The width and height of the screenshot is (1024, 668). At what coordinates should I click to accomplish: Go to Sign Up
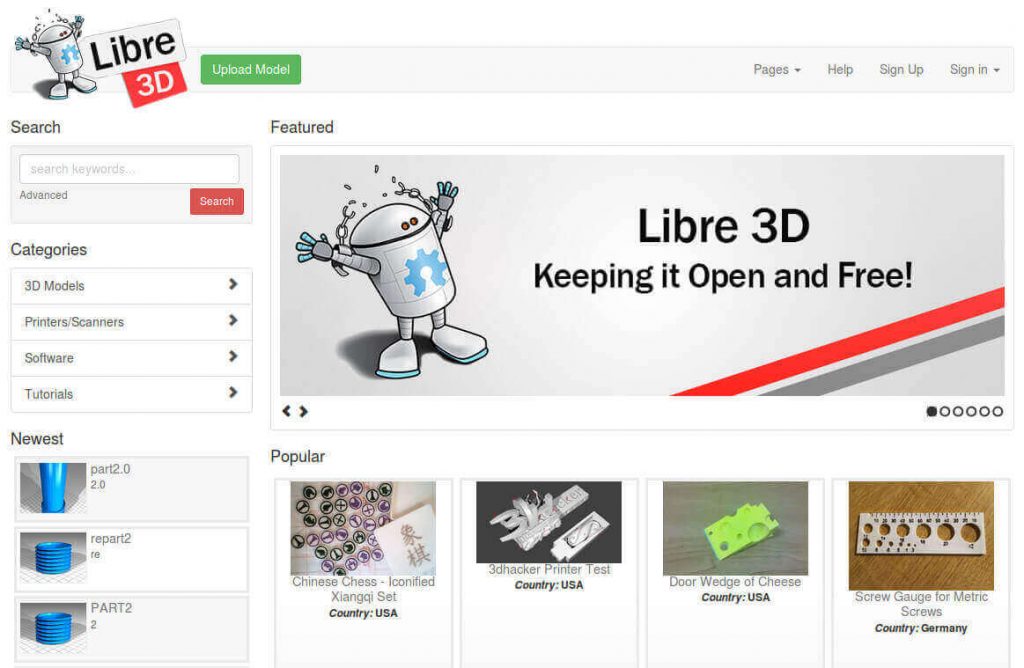pyautogui.click(x=901, y=70)
